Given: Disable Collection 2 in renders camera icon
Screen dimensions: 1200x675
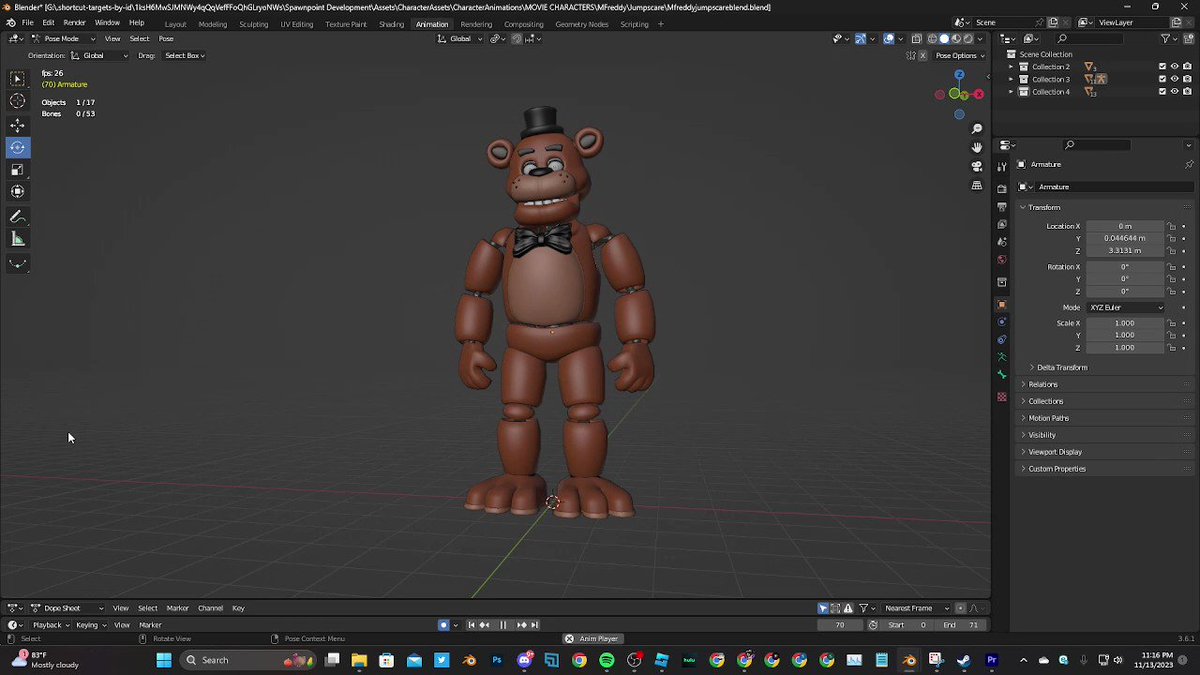Looking at the screenshot, I should (x=1187, y=67).
